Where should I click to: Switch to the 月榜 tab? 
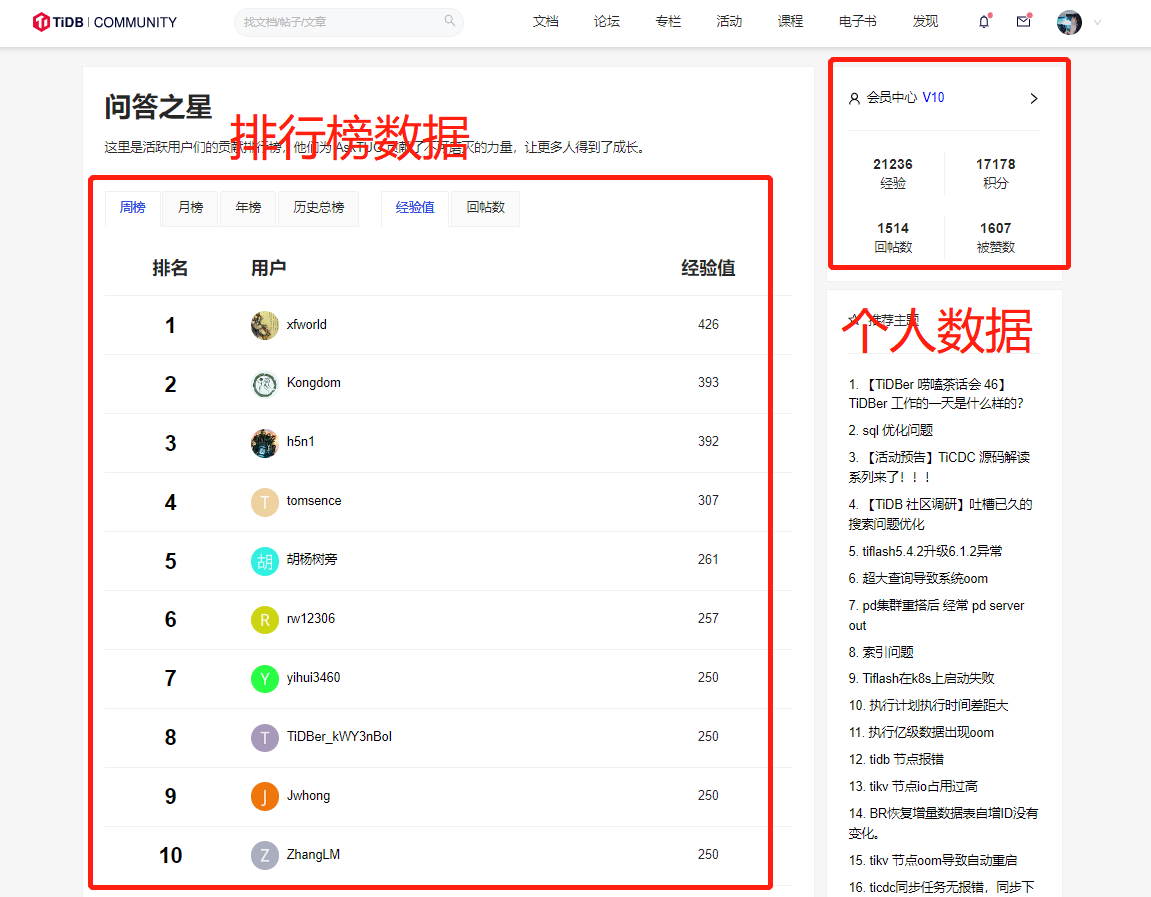tap(190, 208)
